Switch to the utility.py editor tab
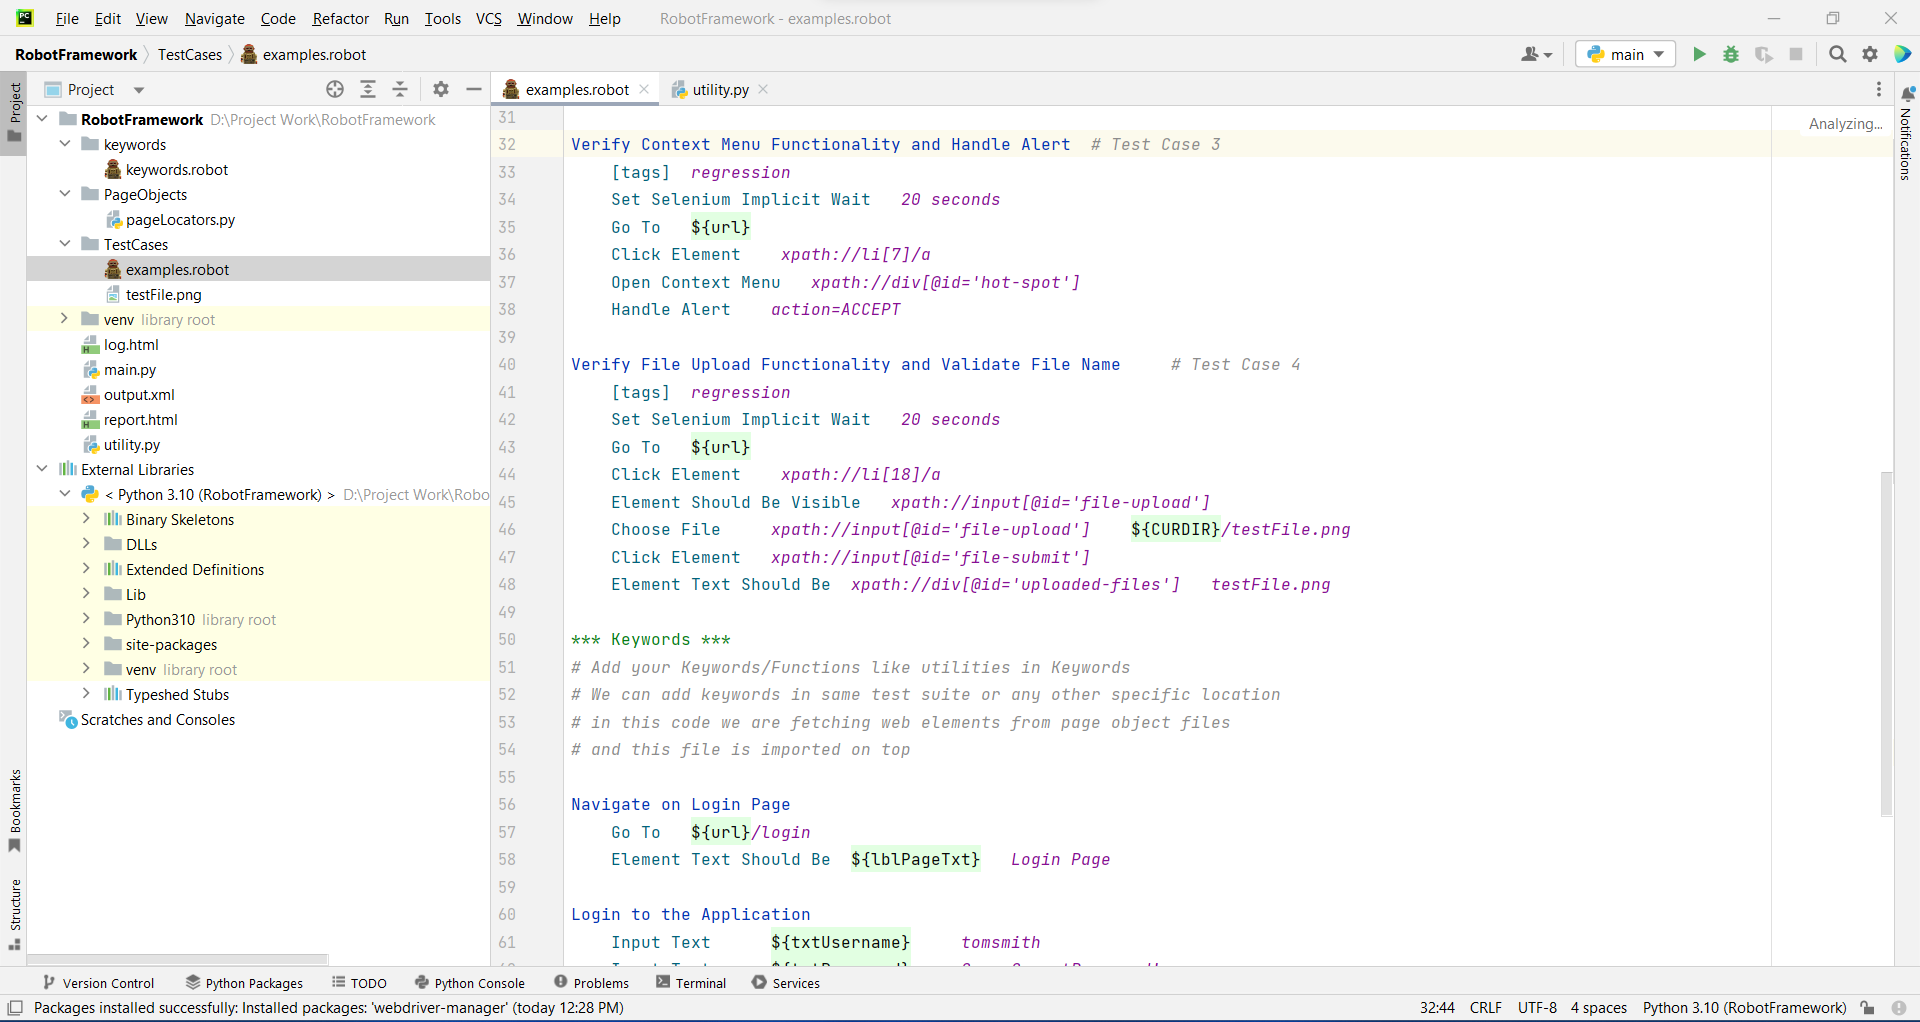 click(719, 89)
